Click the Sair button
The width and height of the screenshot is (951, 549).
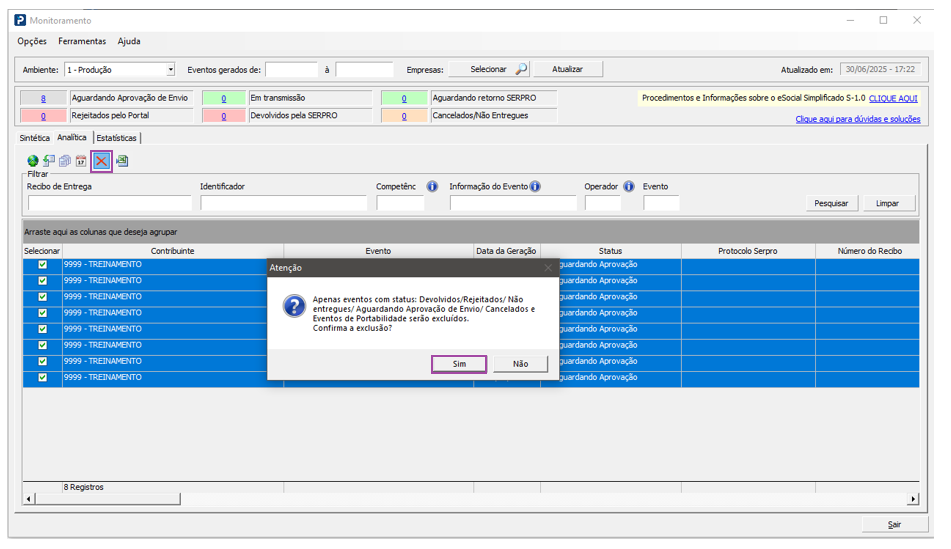coord(895,525)
